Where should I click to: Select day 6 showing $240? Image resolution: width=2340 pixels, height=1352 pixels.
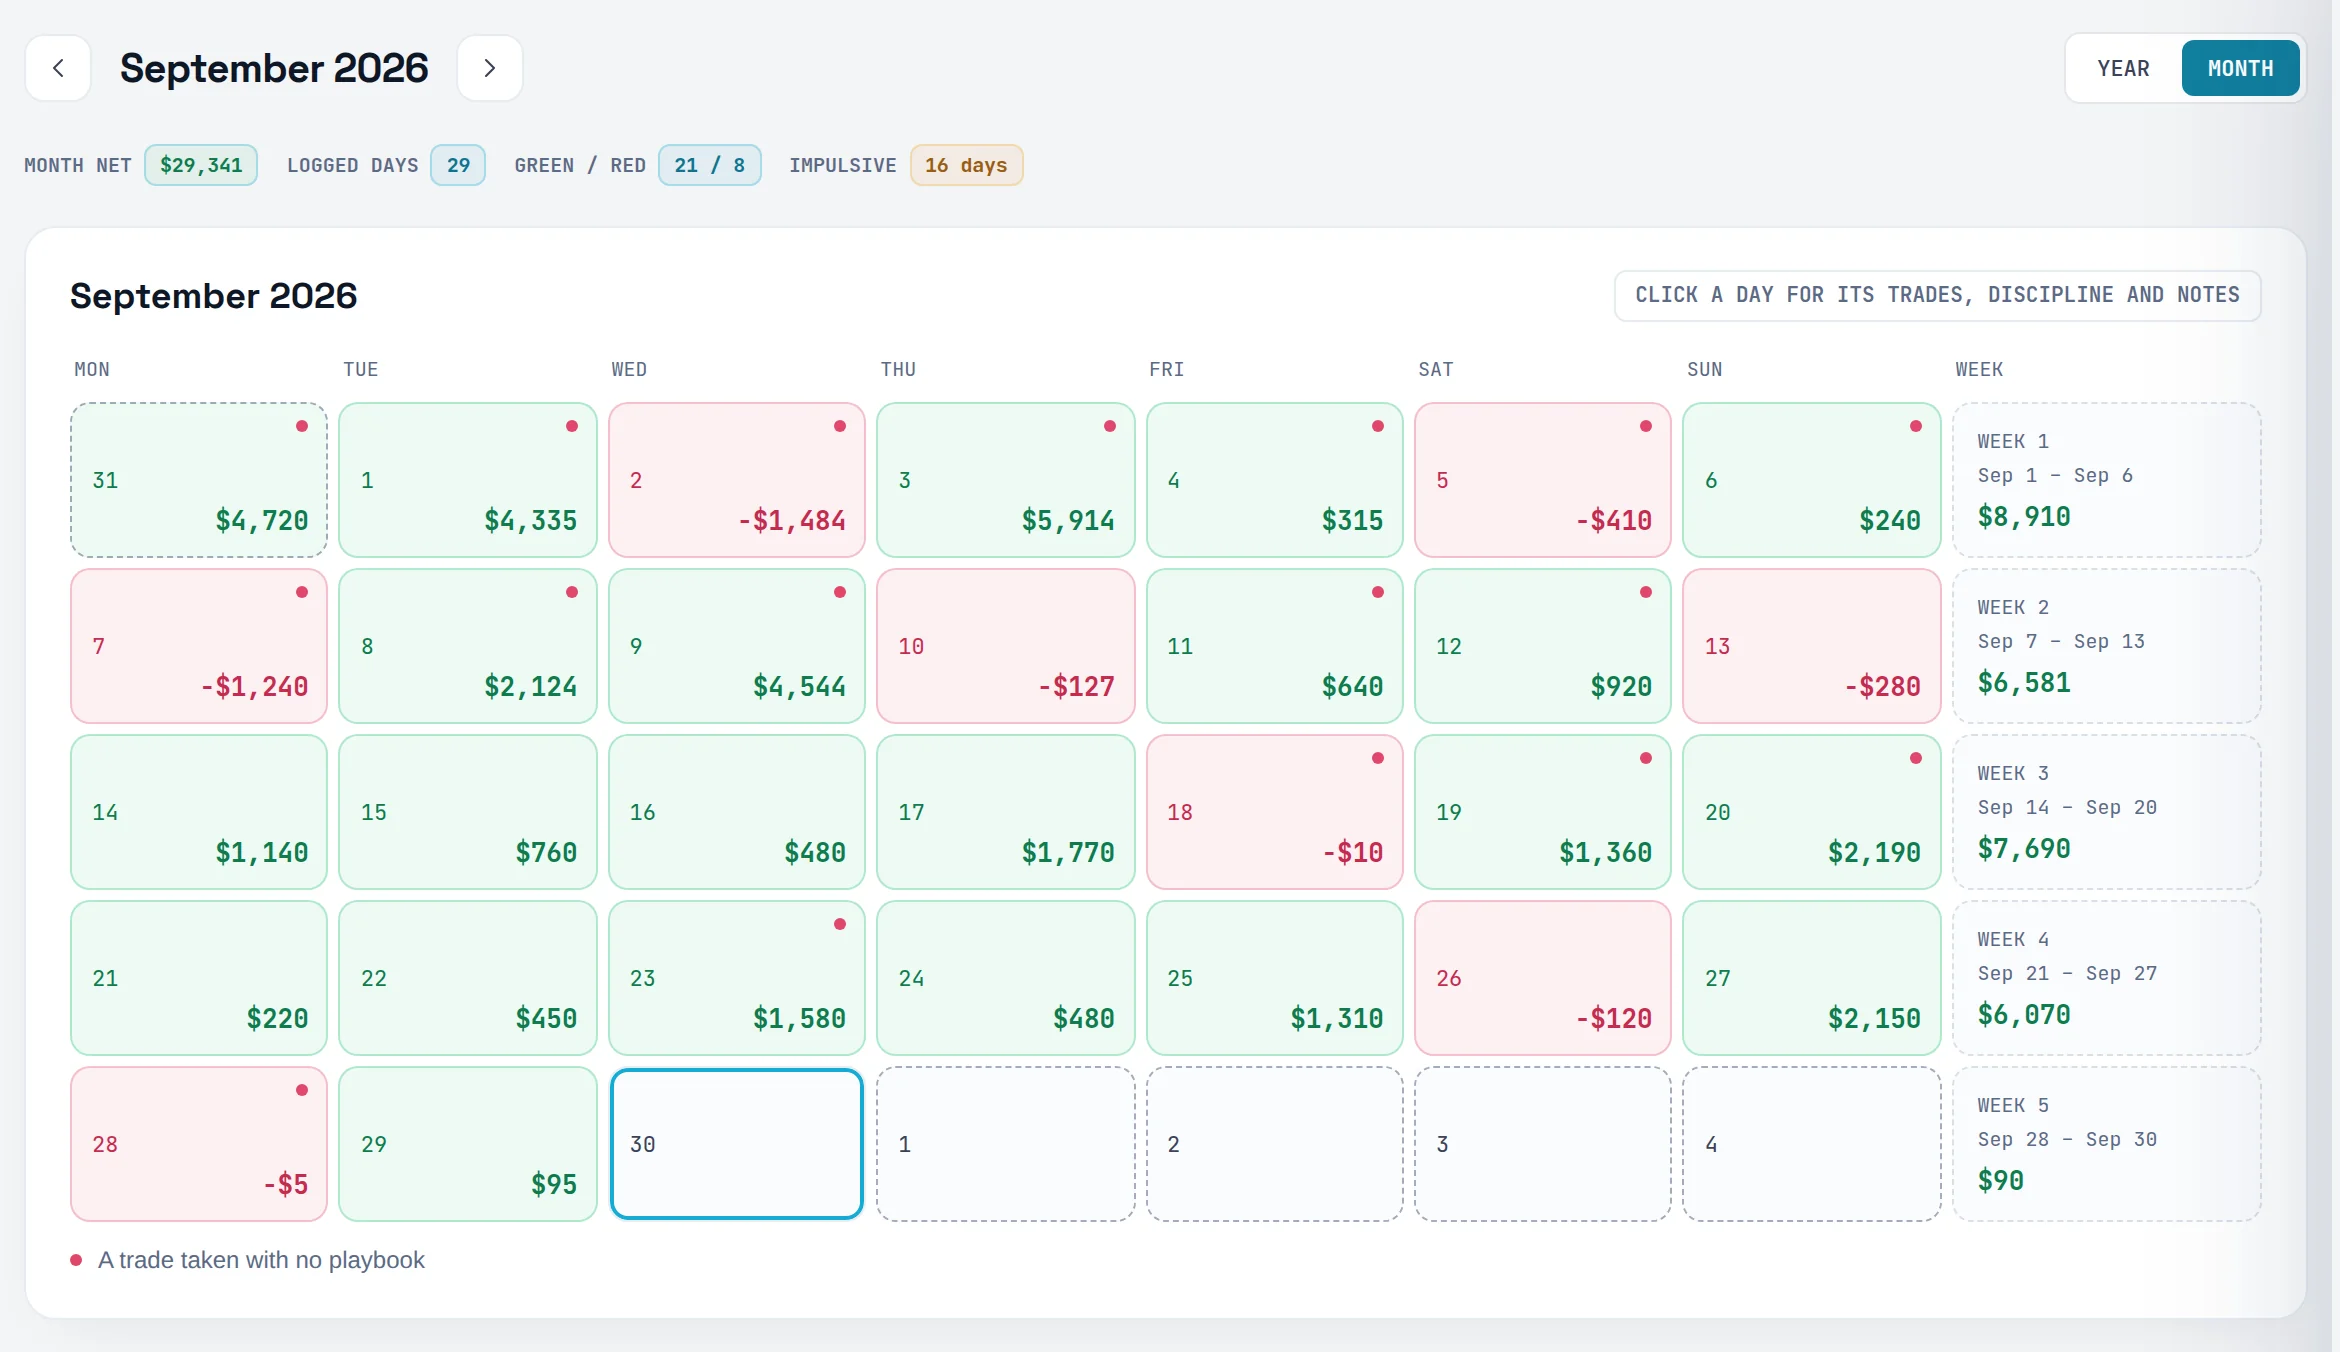click(x=1812, y=480)
